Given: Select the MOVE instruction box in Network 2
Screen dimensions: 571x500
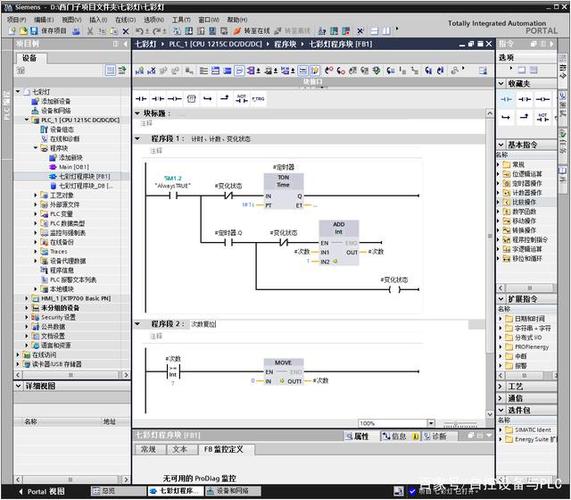Looking at the screenshot, I should click(284, 372).
